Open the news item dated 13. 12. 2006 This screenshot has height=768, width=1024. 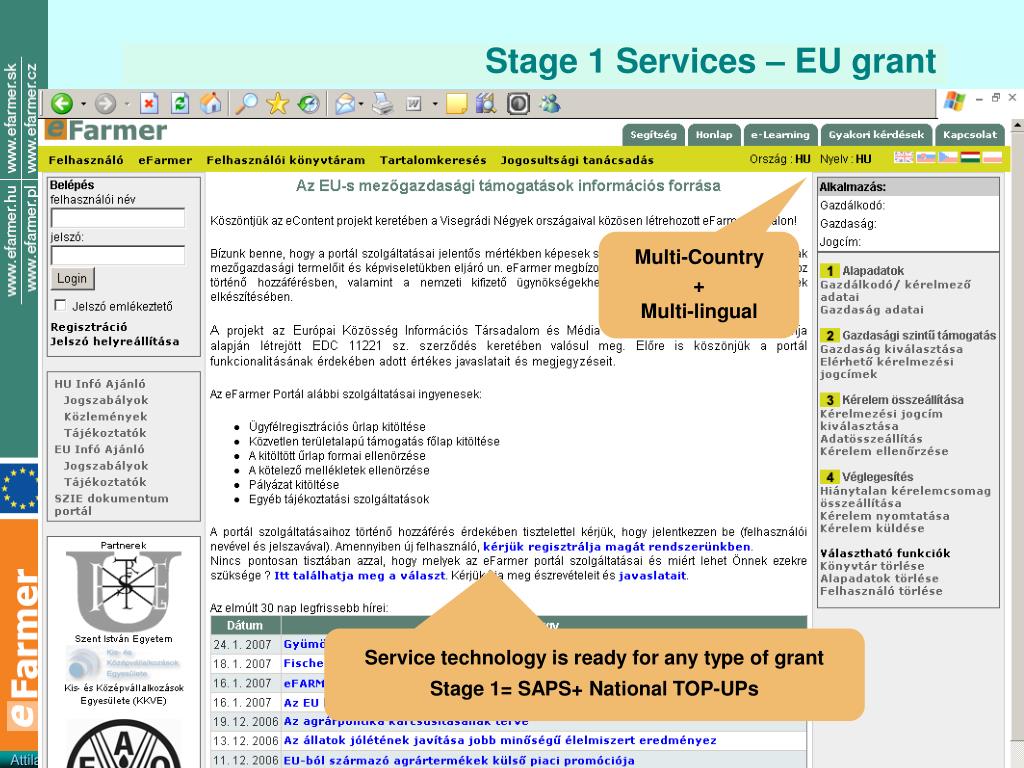pos(500,741)
